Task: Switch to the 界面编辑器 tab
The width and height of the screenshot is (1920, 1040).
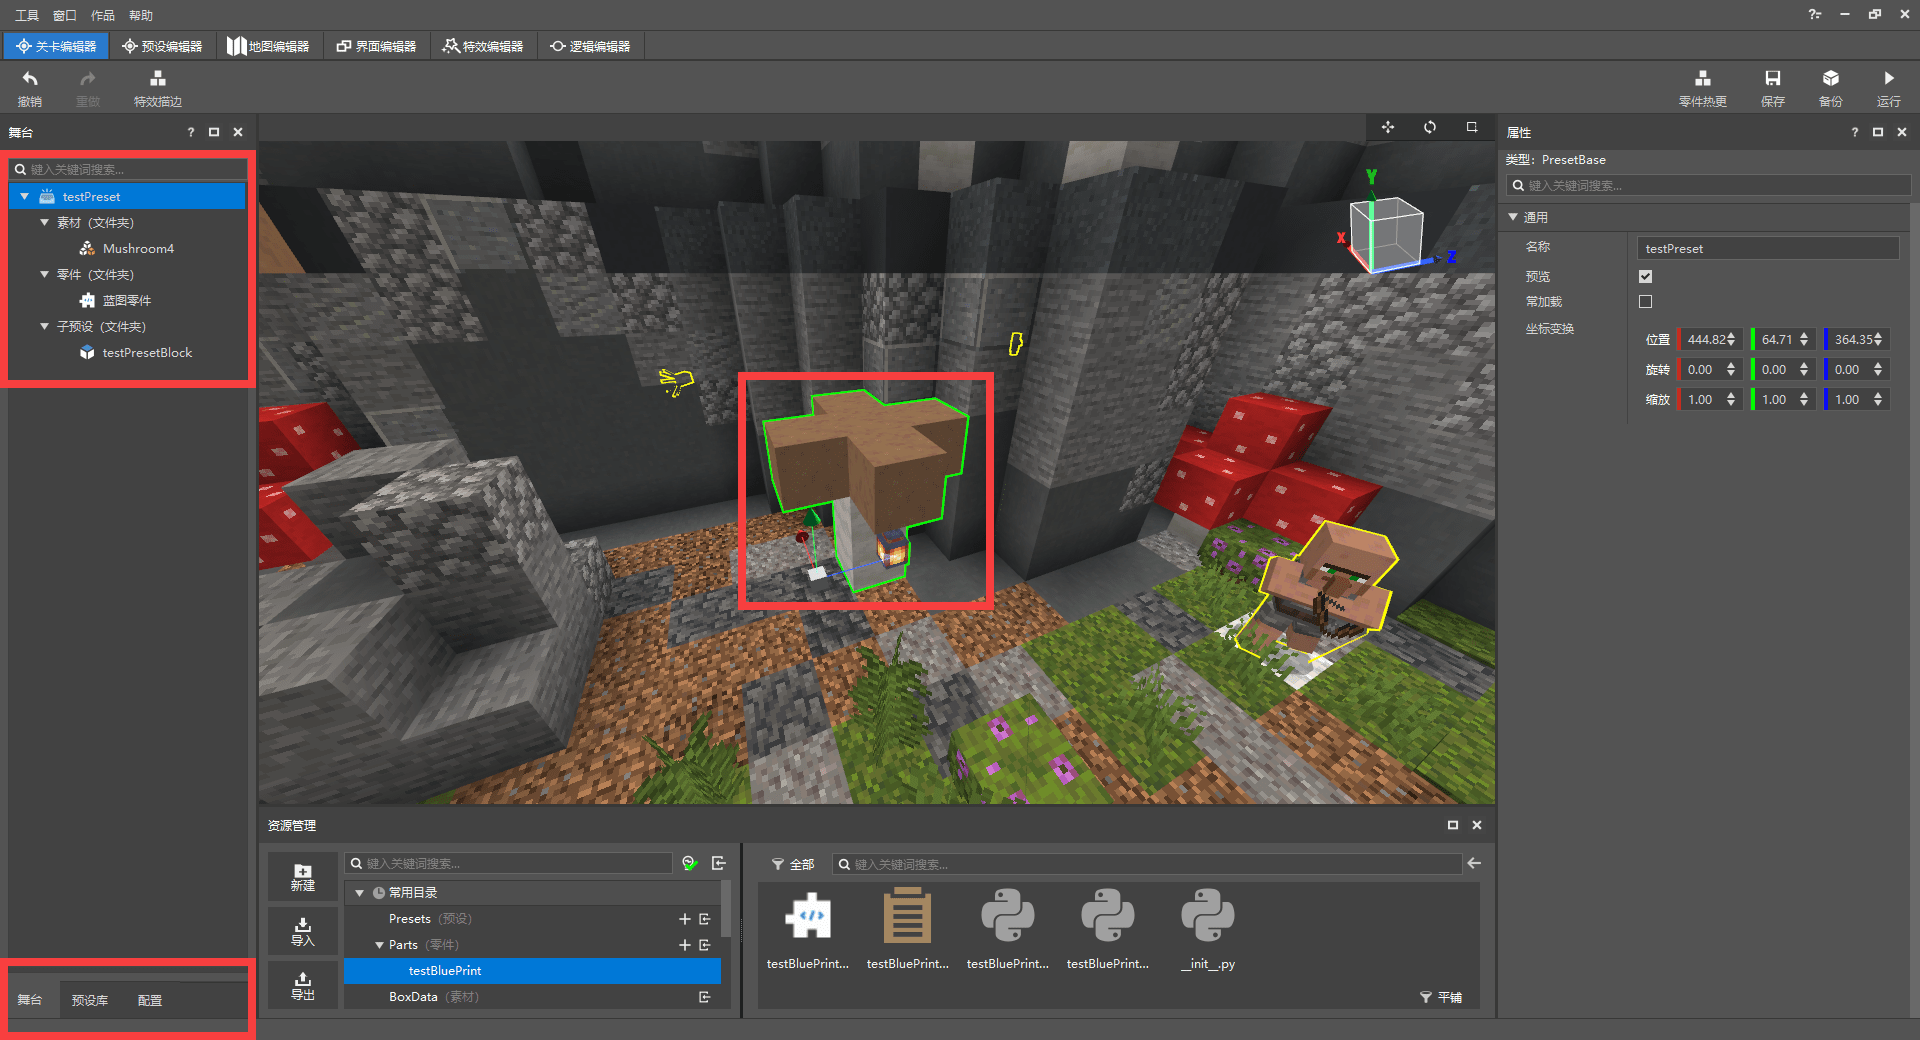Action: point(376,46)
